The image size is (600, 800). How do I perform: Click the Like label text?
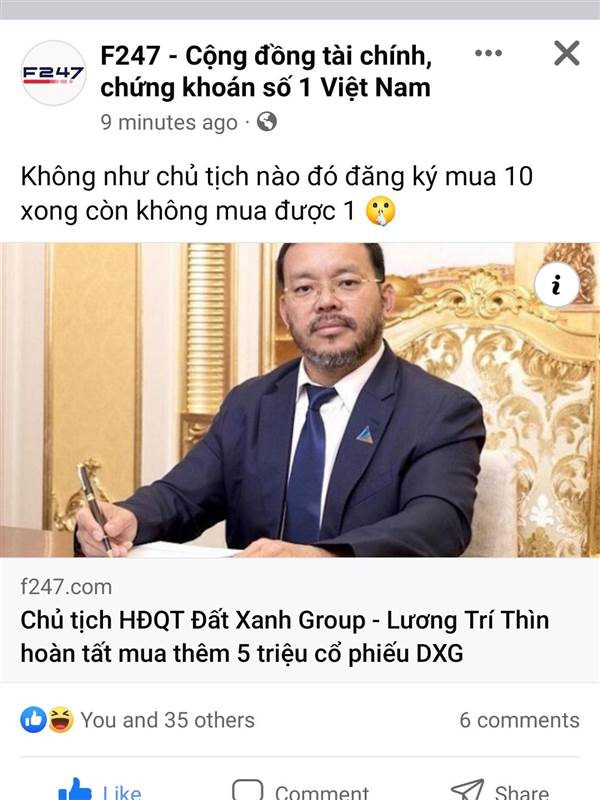122,792
